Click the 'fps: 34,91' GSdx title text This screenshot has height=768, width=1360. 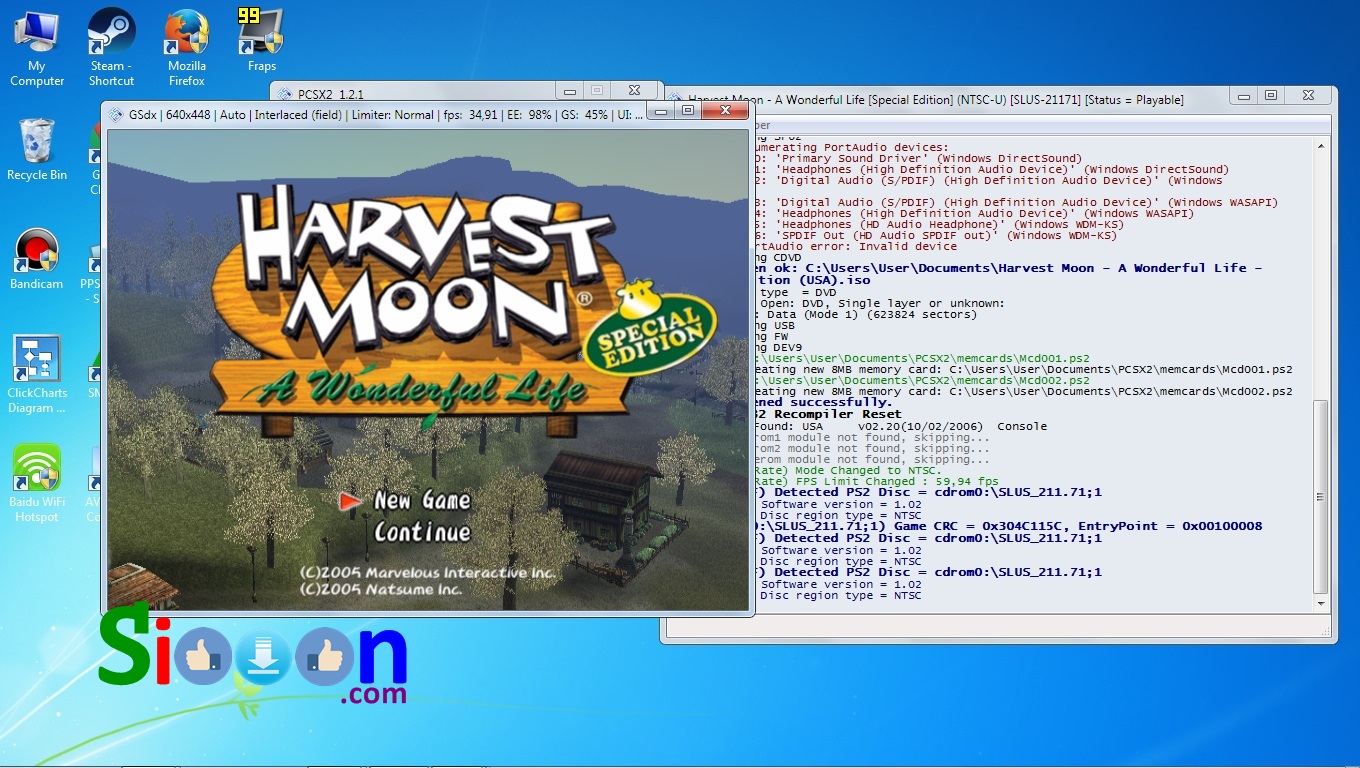click(x=470, y=115)
